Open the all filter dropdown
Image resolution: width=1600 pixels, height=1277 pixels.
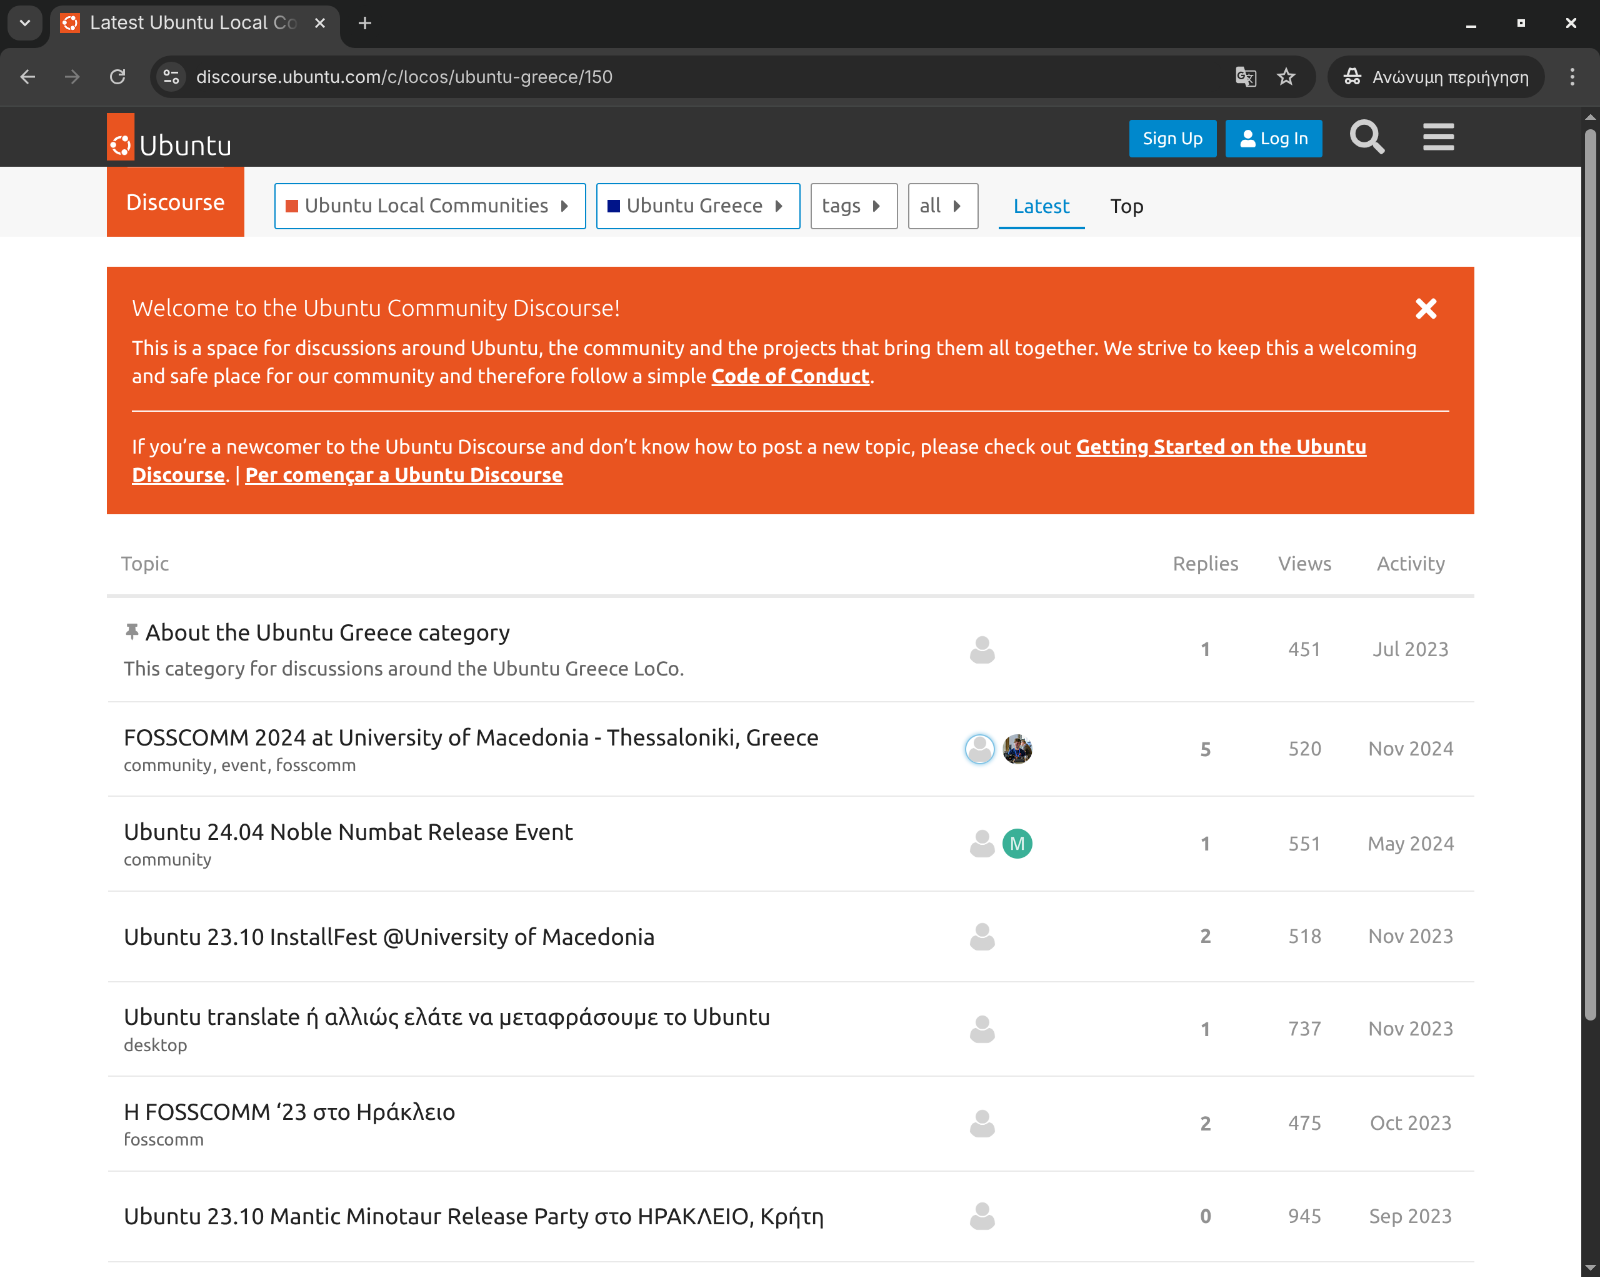tap(943, 206)
